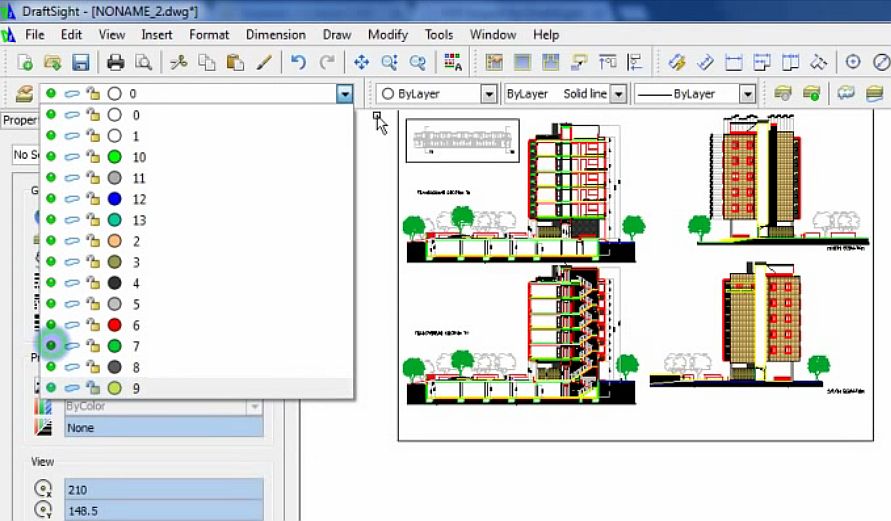Image resolution: width=891 pixels, height=521 pixels.
Task: Collapse the layer dropdown arrow
Action: tap(344, 94)
